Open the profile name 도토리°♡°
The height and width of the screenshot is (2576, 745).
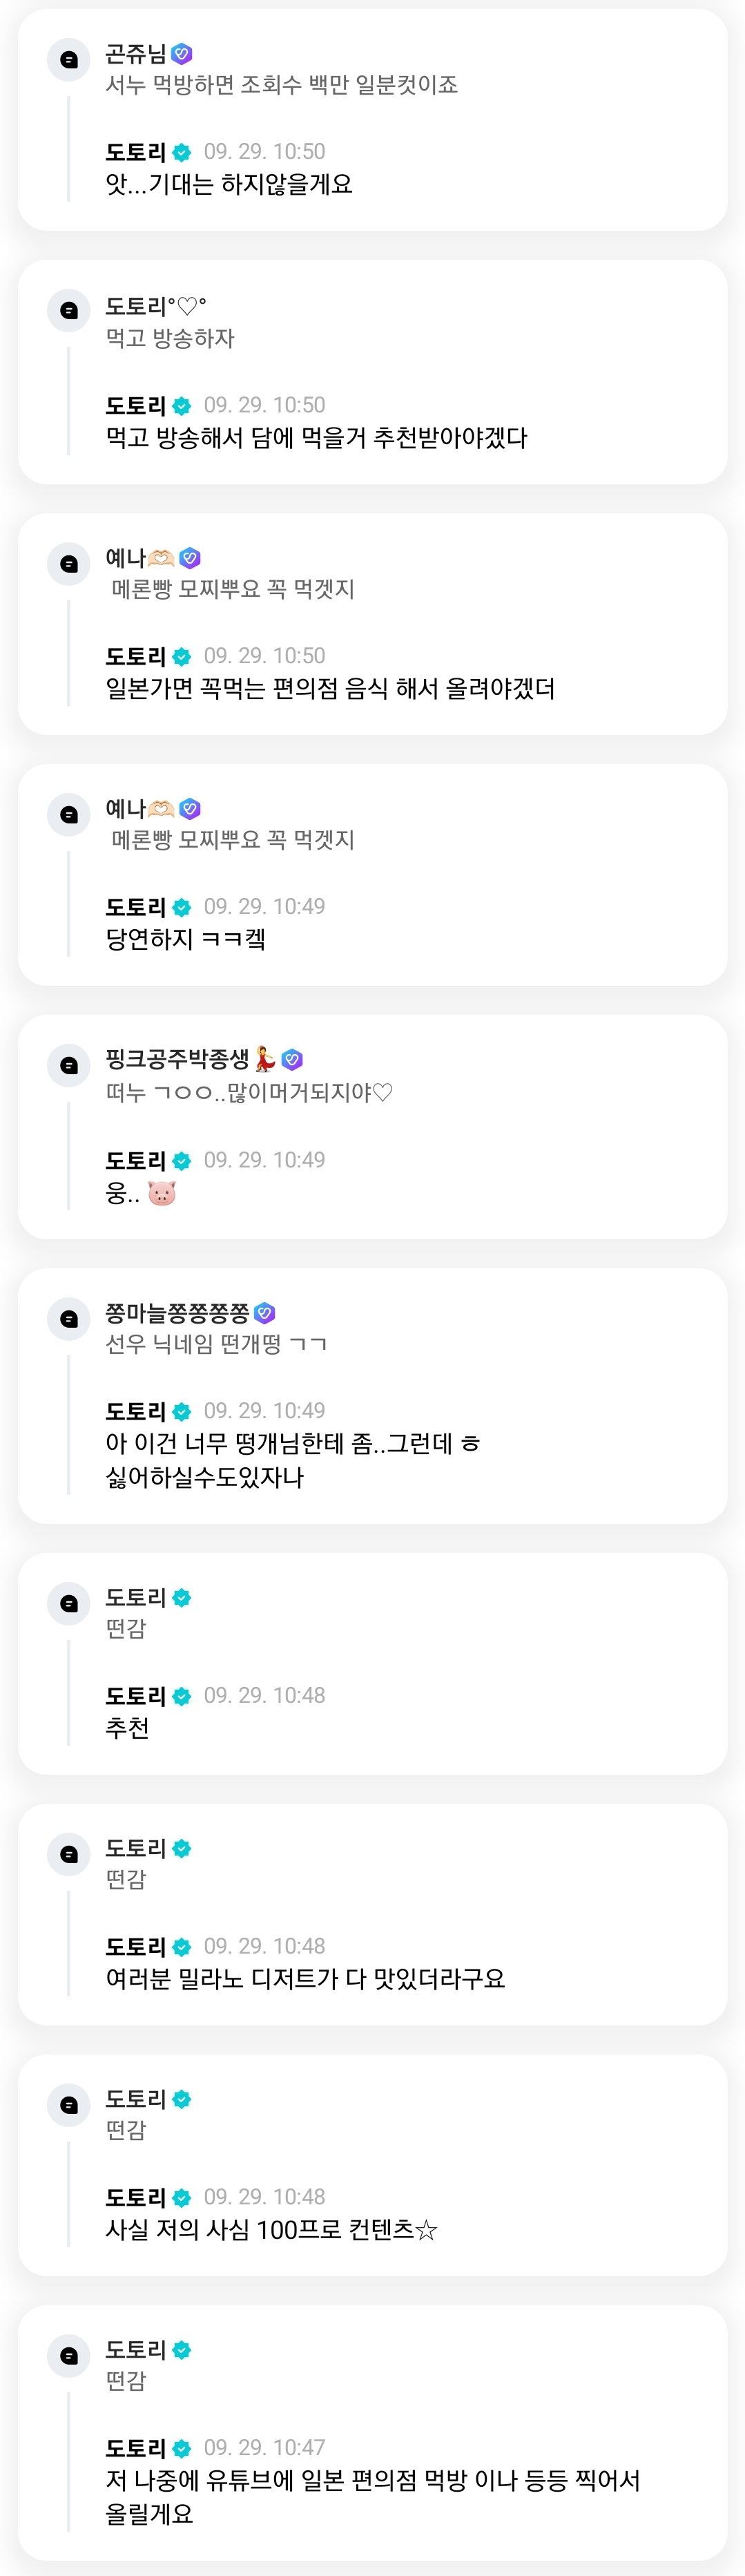click(x=156, y=307)
